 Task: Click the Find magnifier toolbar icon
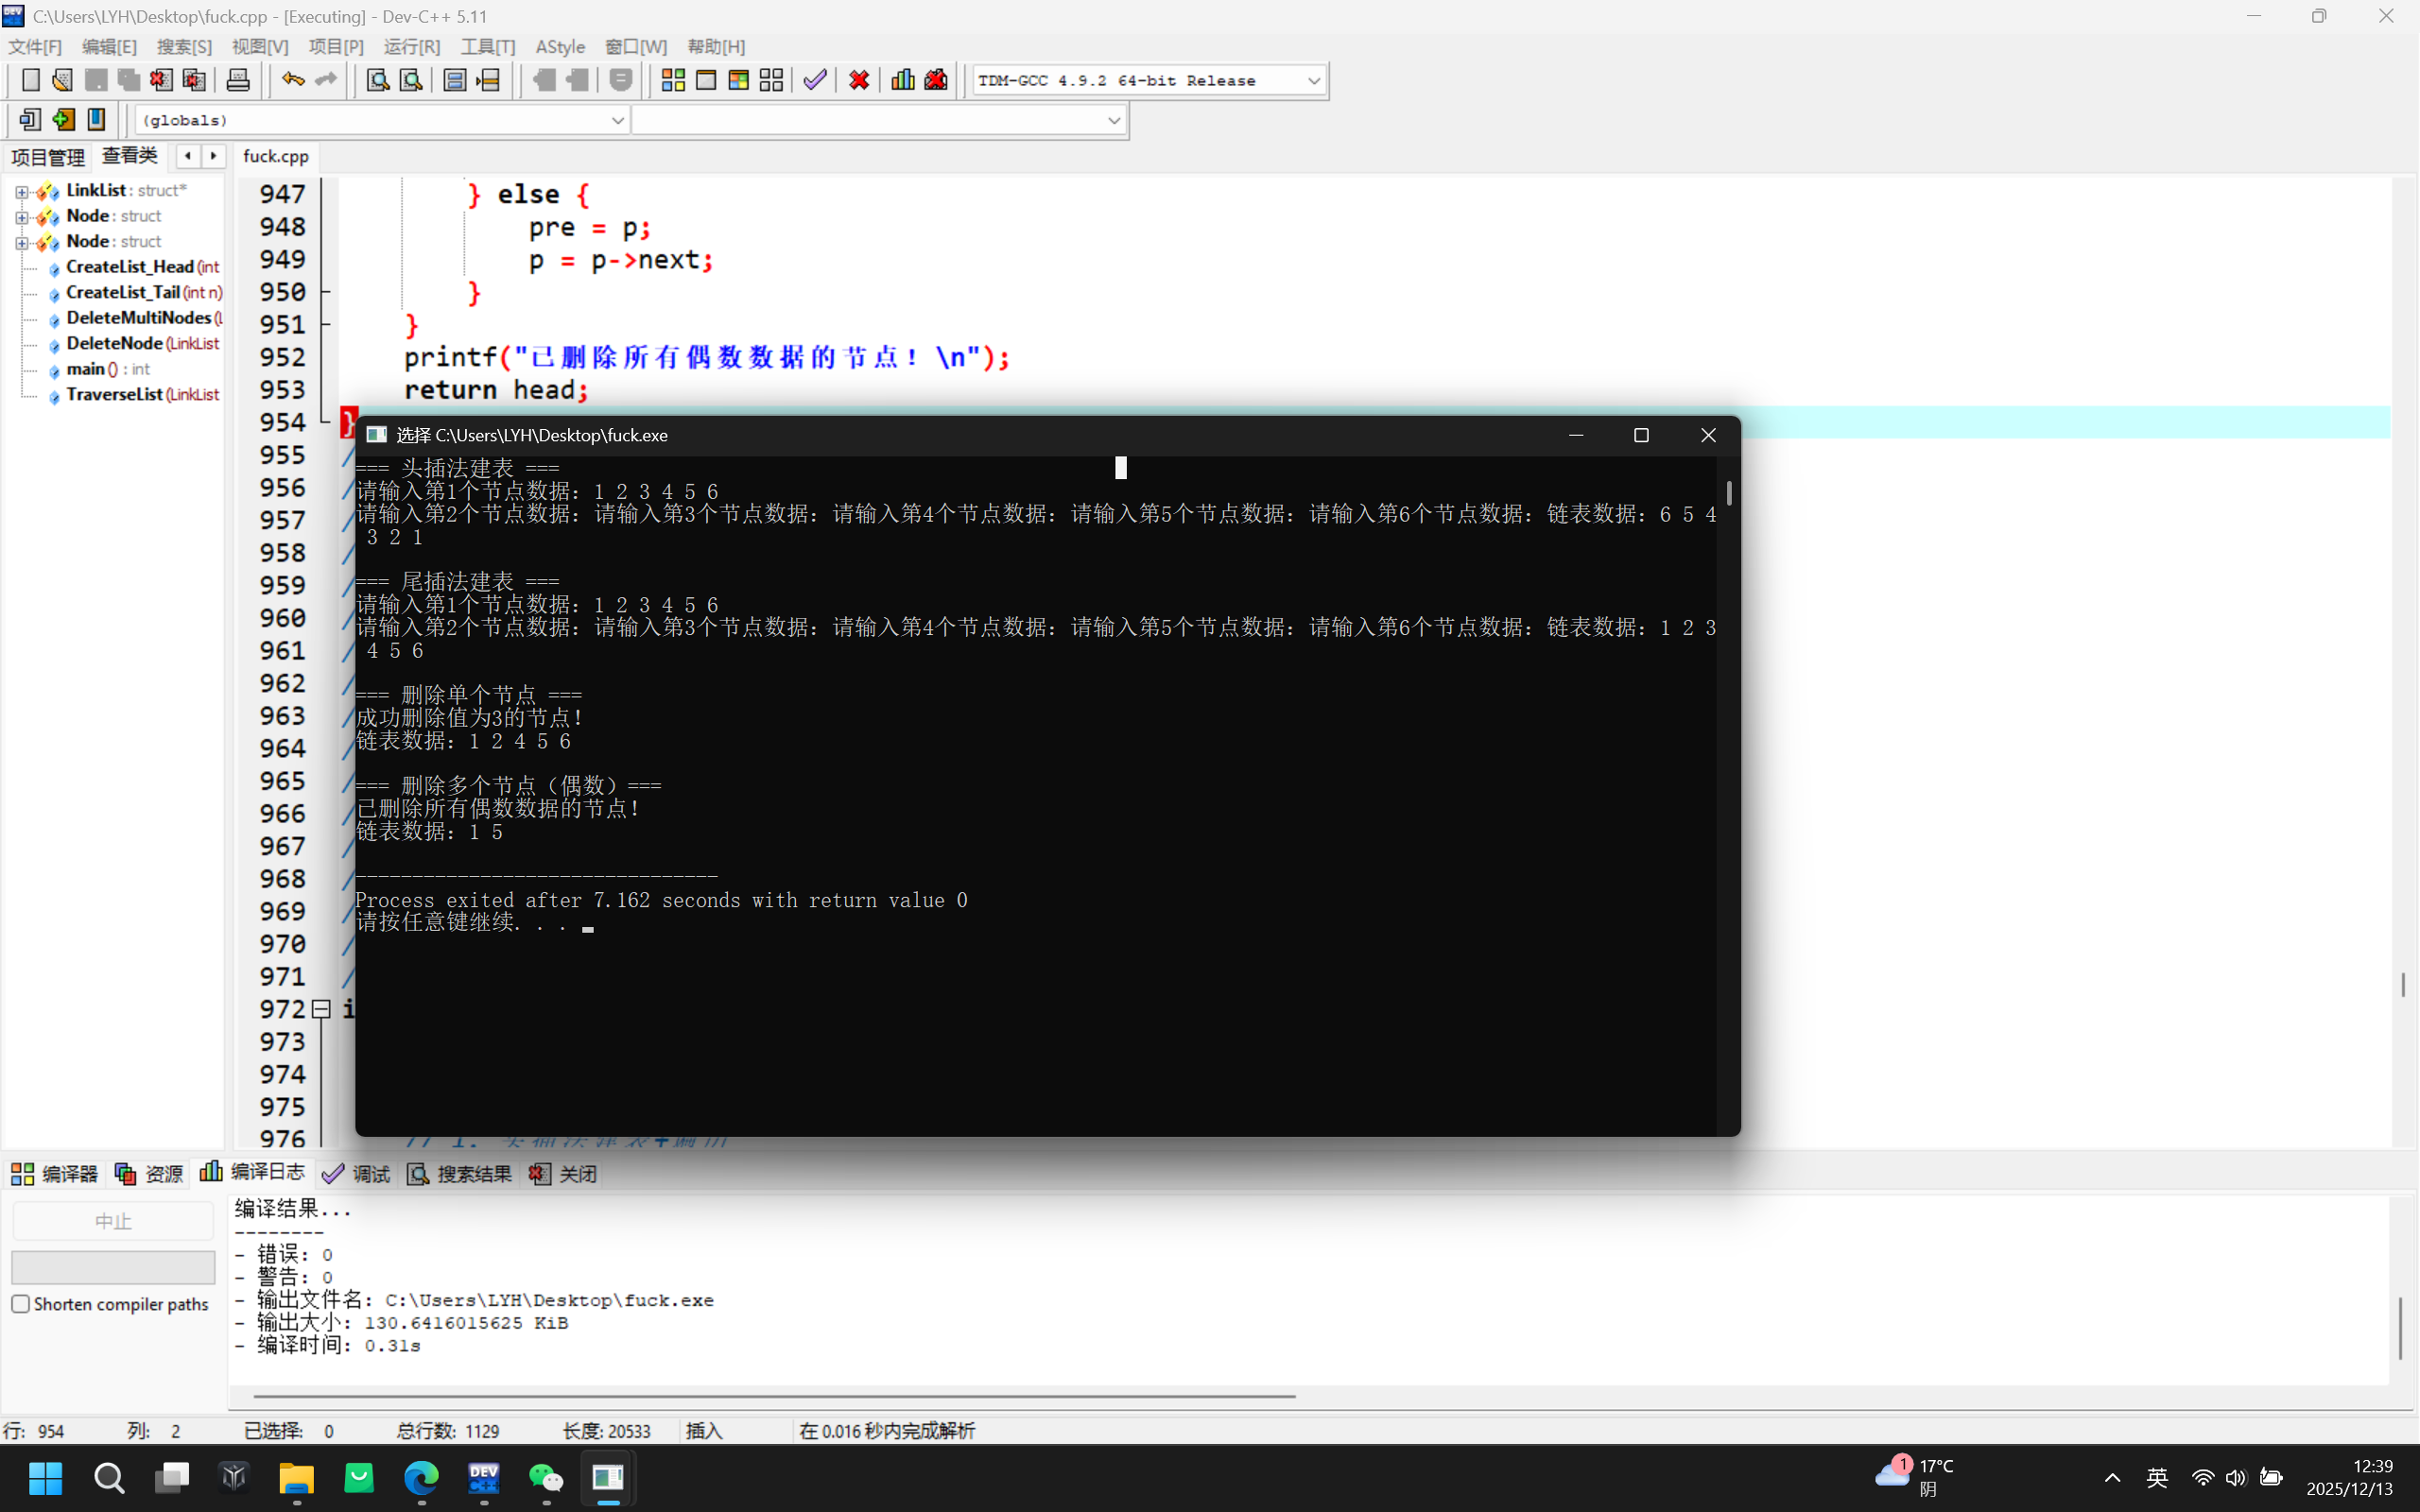[377, 80]
